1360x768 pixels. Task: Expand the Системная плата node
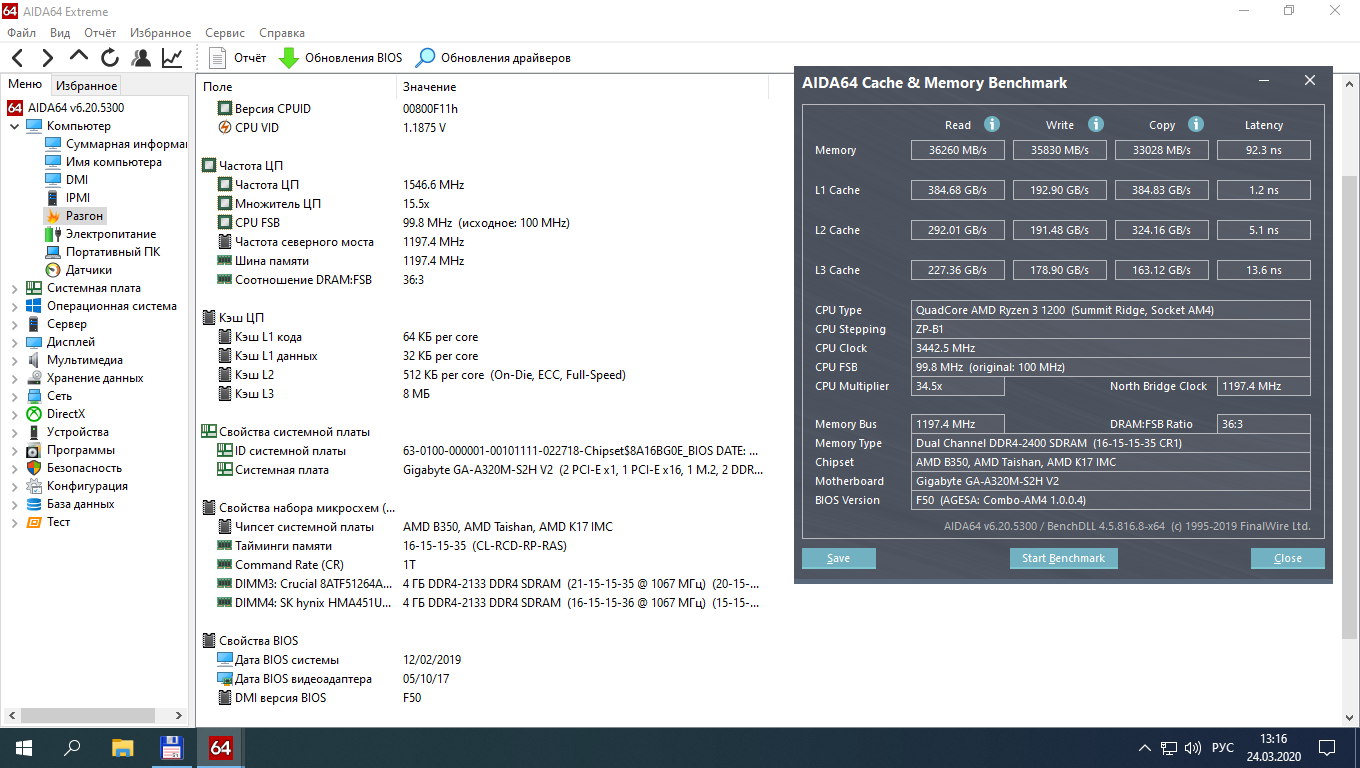click(x=14, y=288)
